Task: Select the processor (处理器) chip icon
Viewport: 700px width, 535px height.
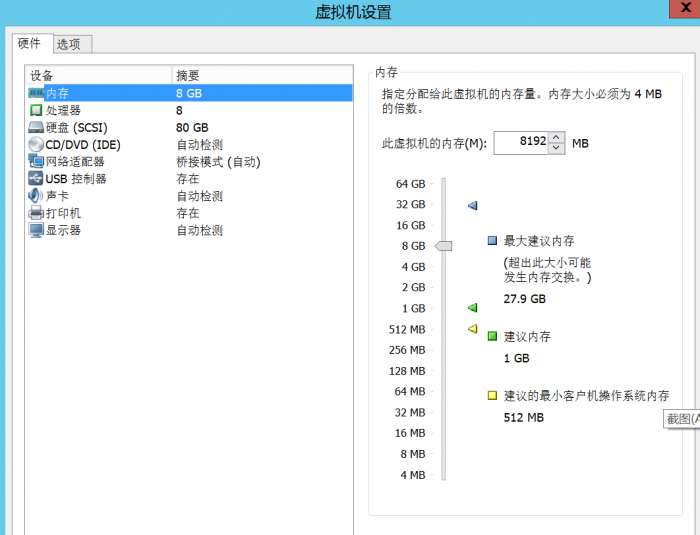Action: coord(36,110)
